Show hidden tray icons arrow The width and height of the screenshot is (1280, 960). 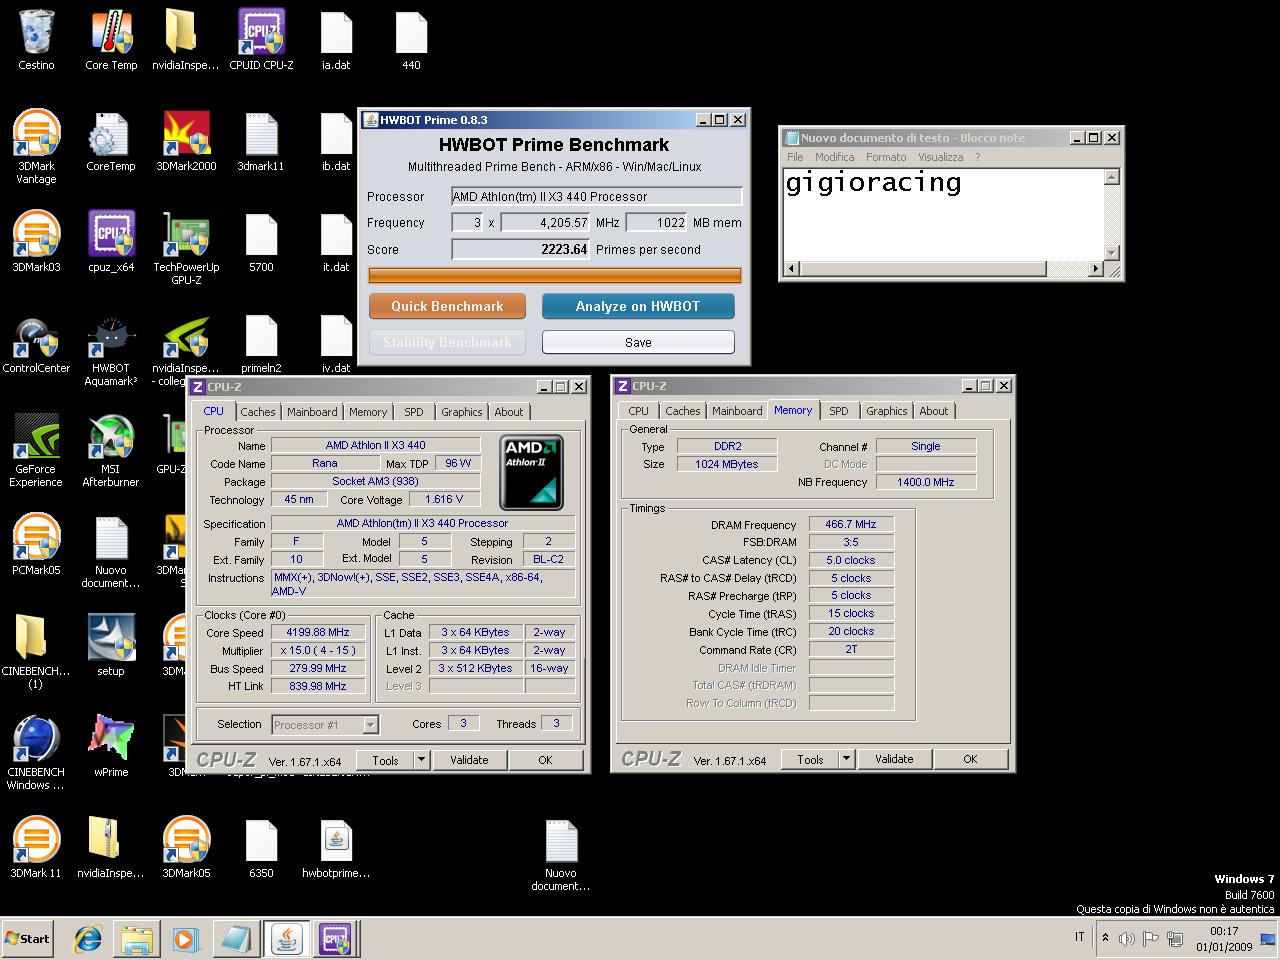[1104, 938]
